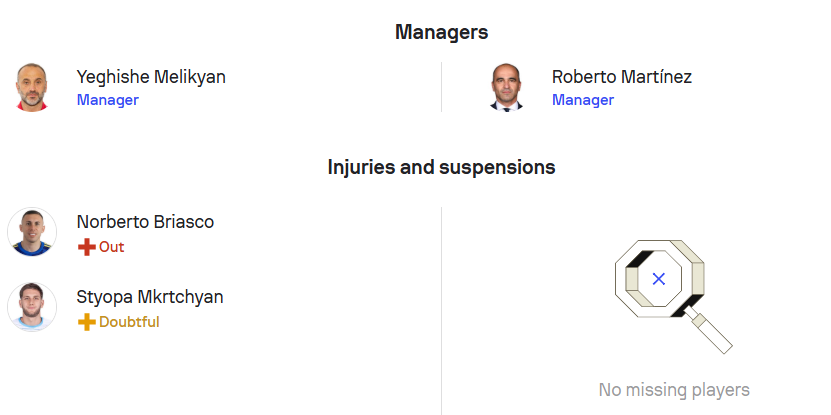The image size is (831, 415).
Task: Open Yeghishe Melikyan's manager photo
Action: tap(32, 87)
